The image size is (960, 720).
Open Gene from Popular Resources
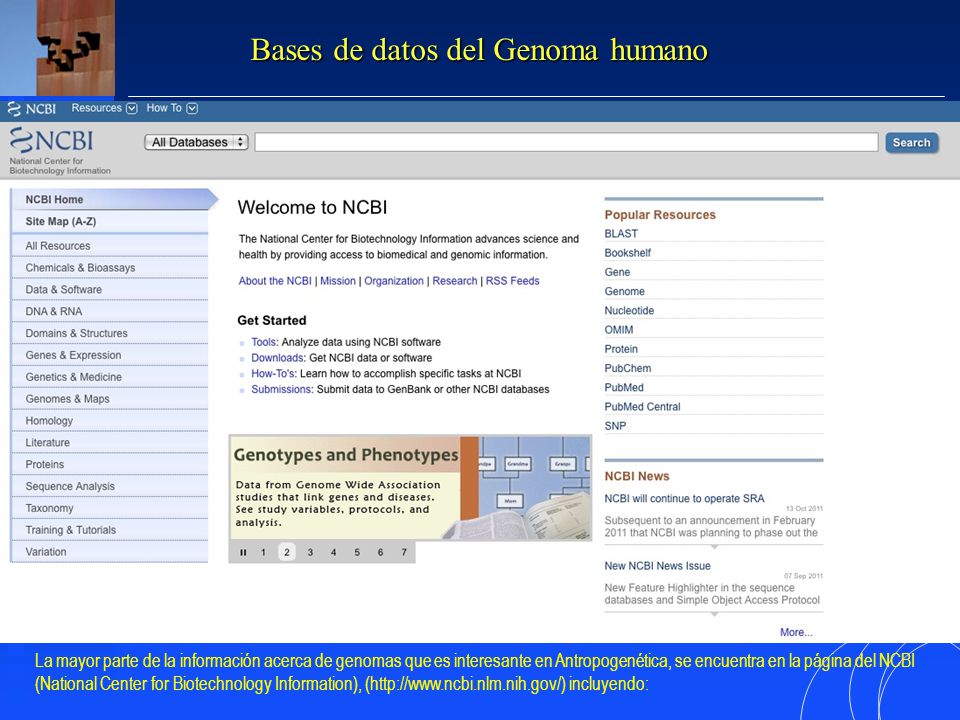(617, 272)
